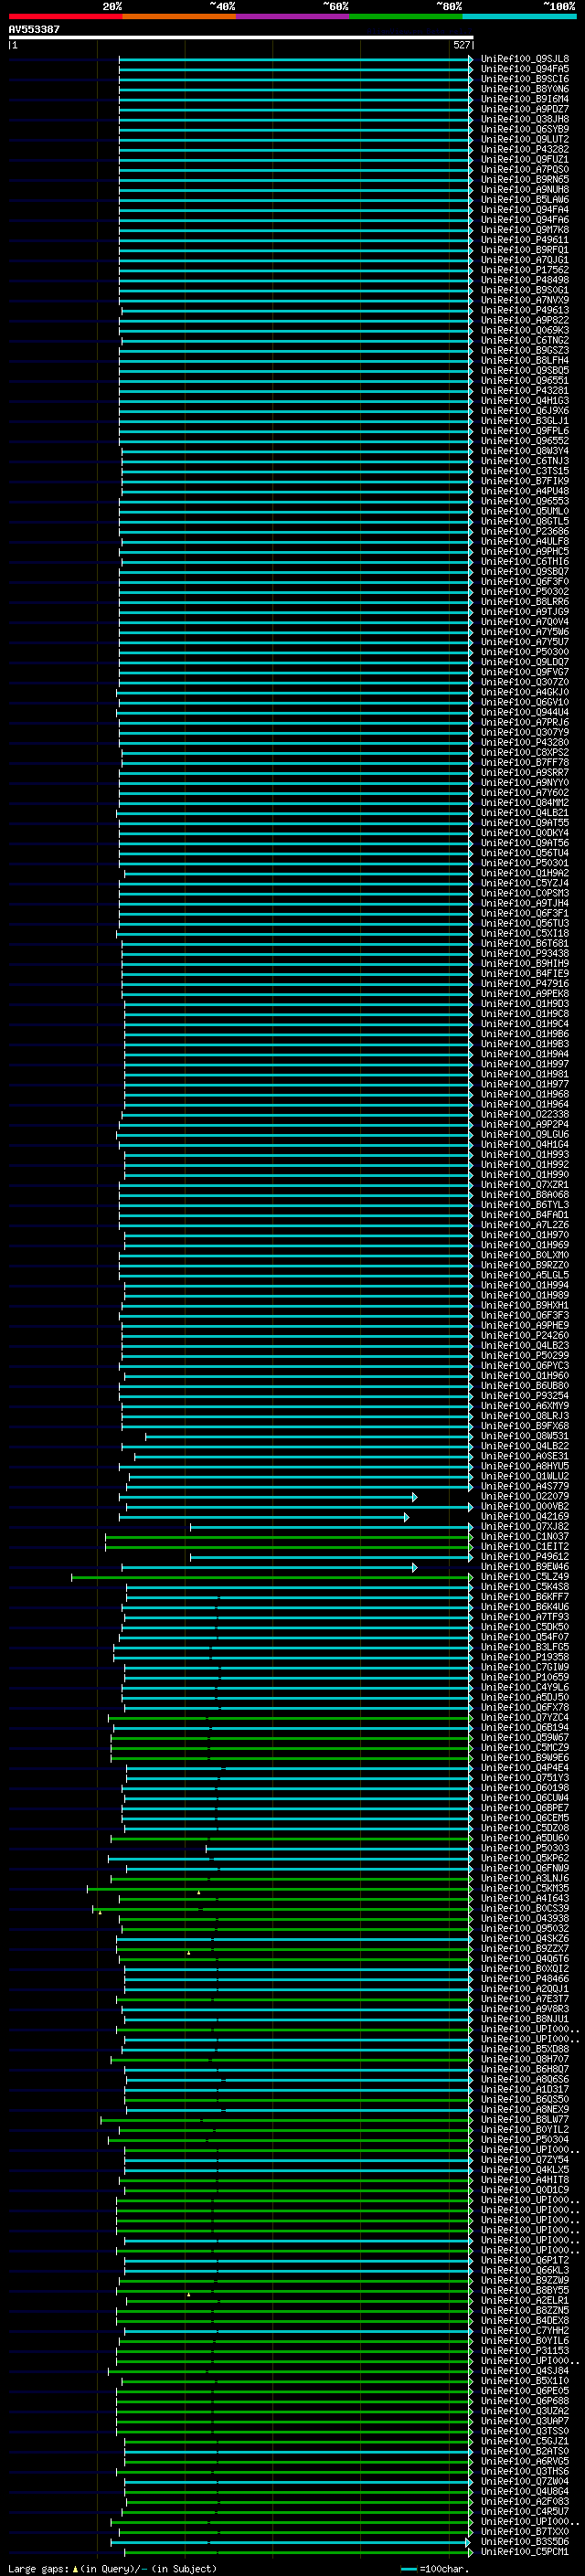Click hit label UniRef100_Q84MM2

coord(525,803)
